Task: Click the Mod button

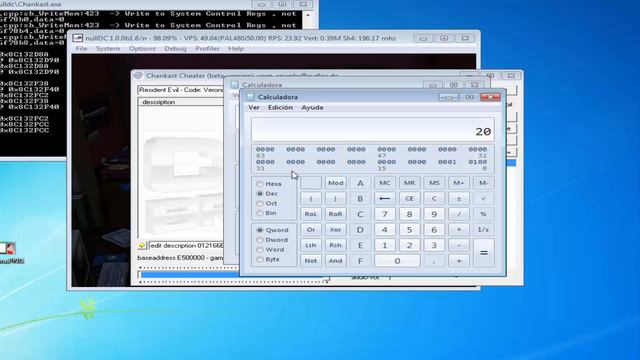Action: click(x=336, y=183)
